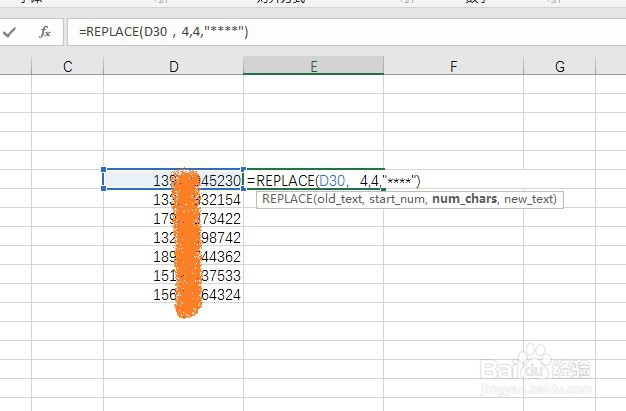Select cell ending in 44362
The width and height of the screenshot is (626, 411).
coord(173,256)
